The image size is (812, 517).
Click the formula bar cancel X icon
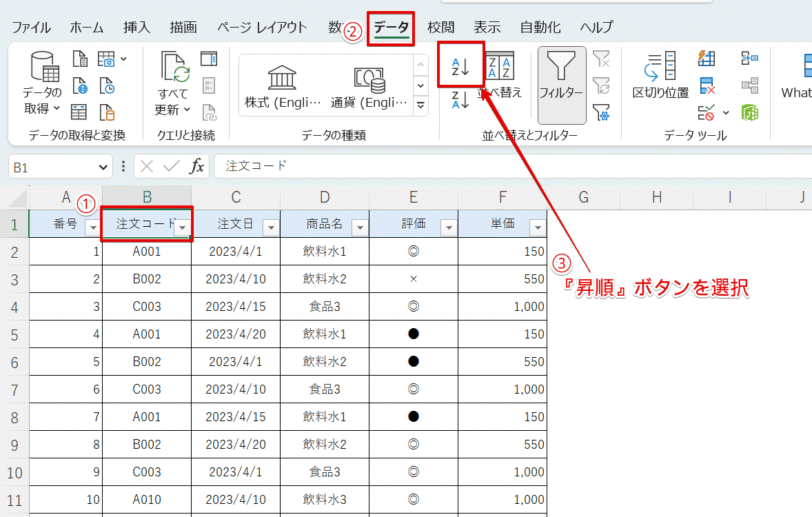[x=147, y=166]
